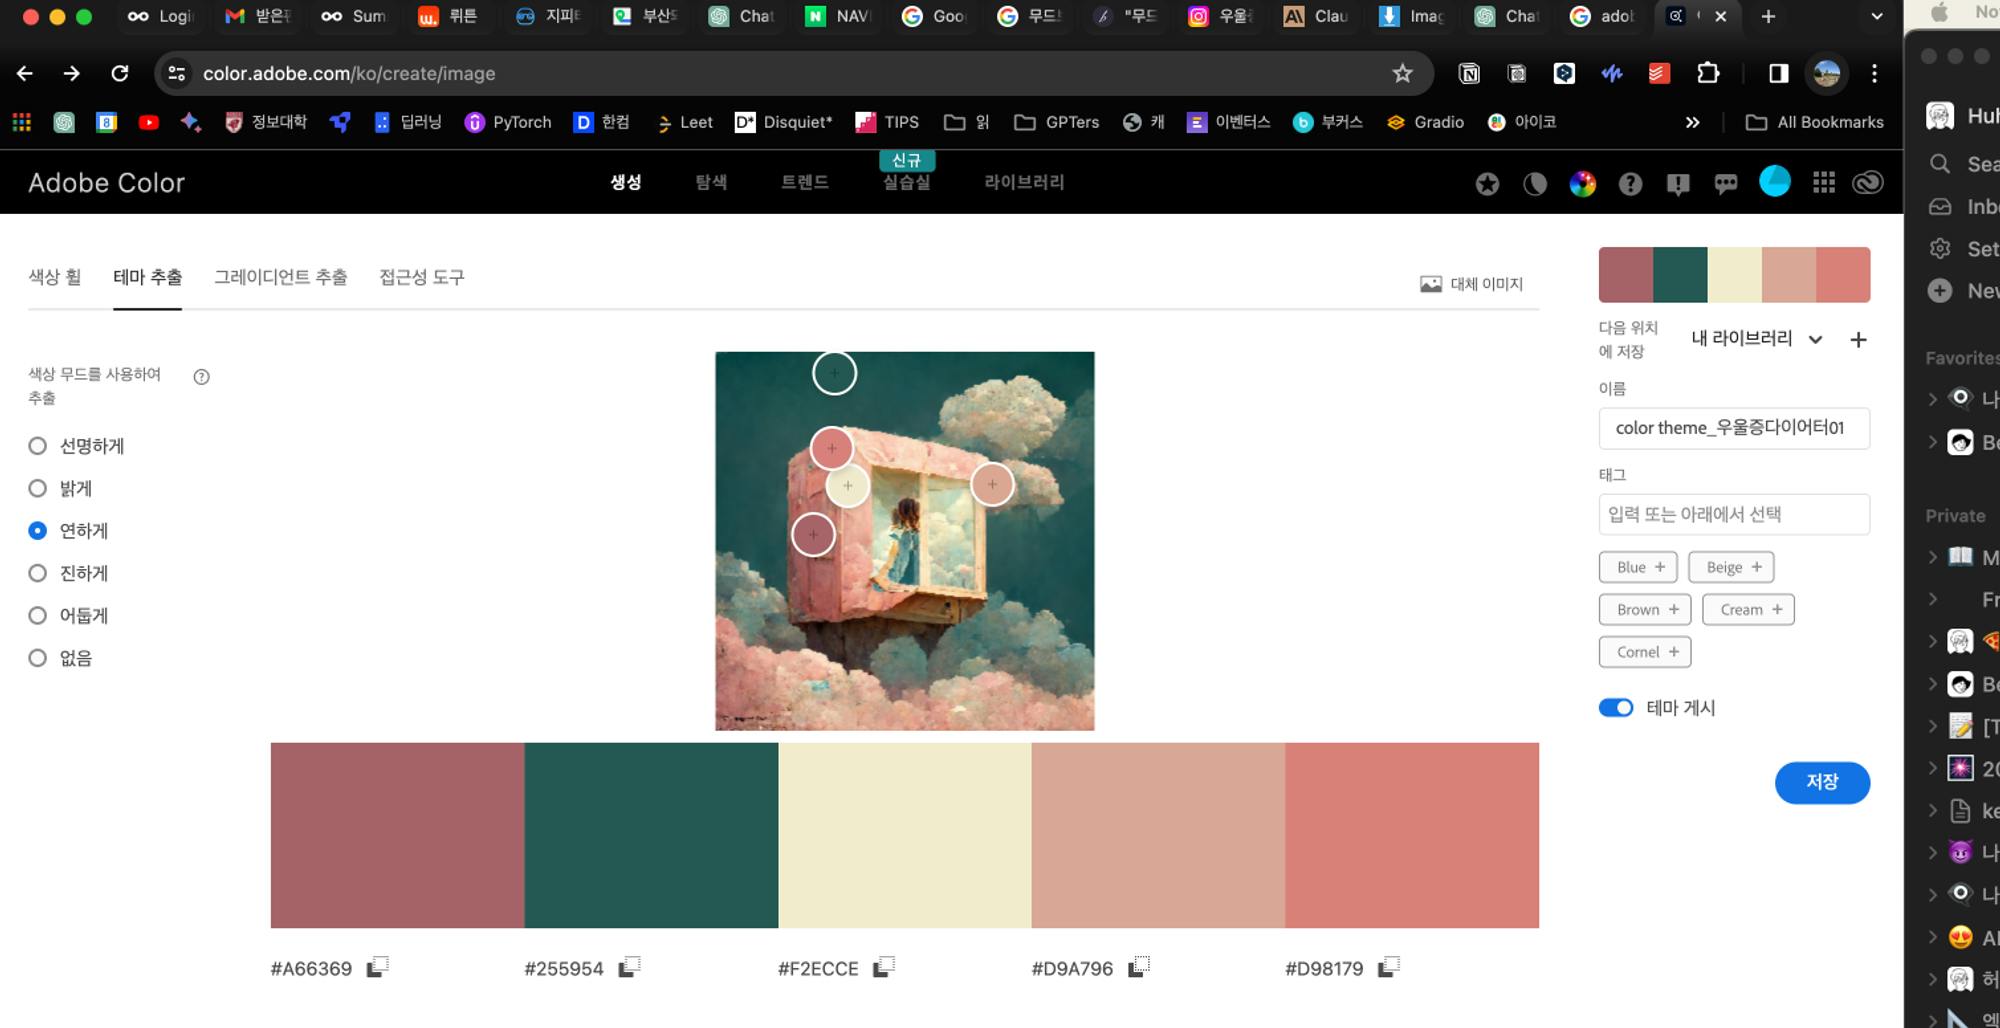Select the 진하게 color mood
Image resolution: width=2000 pixels, height=1028 pixels.
point(68,573)
